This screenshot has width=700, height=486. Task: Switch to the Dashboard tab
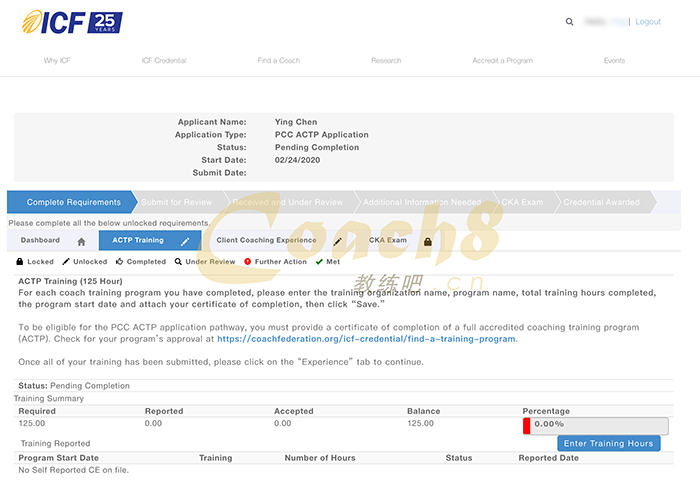pyautogui.click(x=40, y=241)
